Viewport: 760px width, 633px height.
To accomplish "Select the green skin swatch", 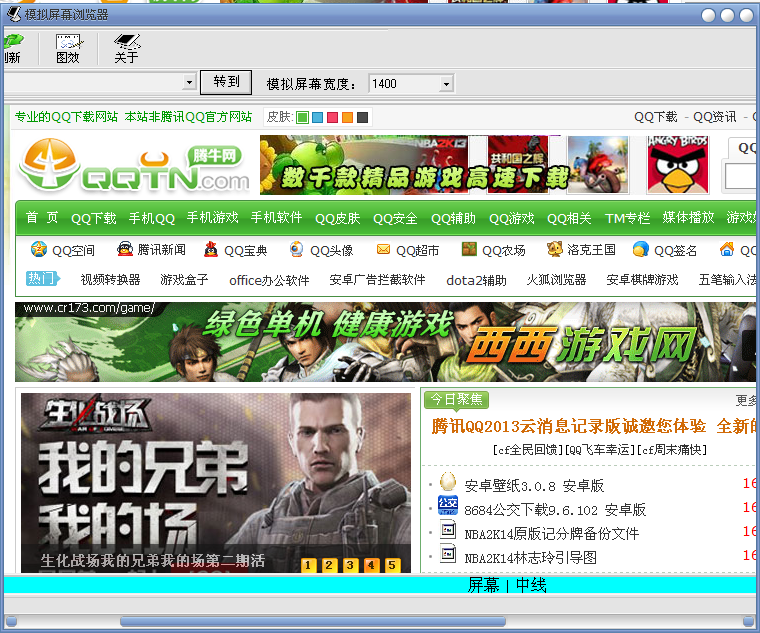I will [302, 117].
